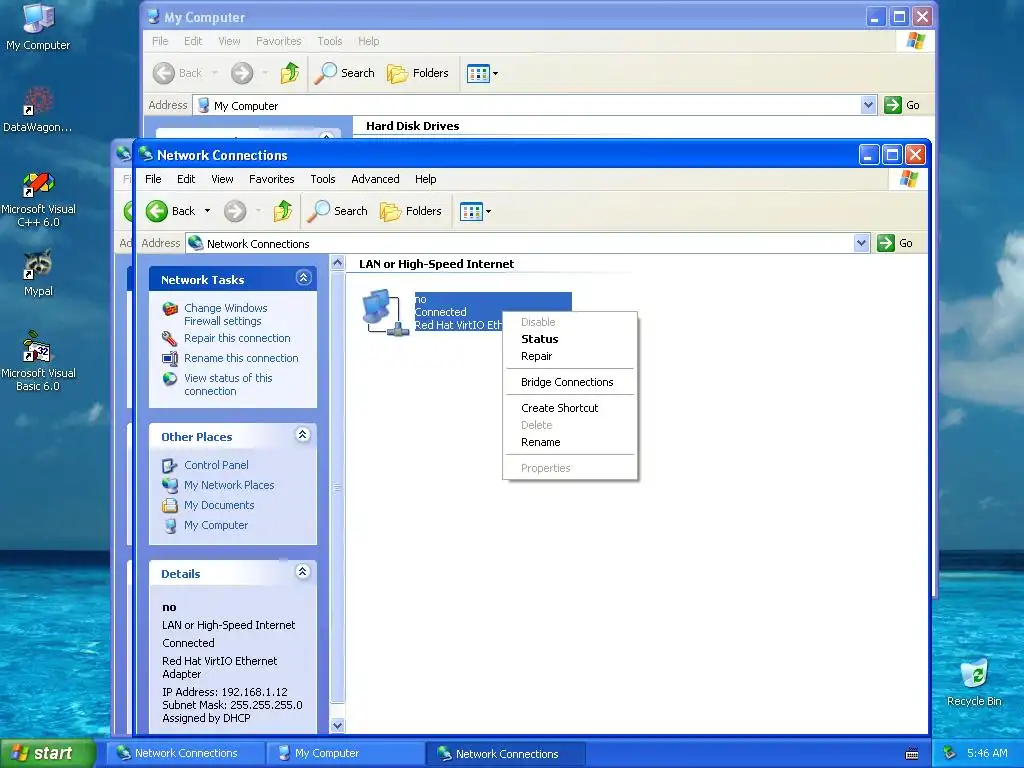This screenshot has width=1024, height=768.
Task: Switch to My Computer taskbar button
Action: [x=344, y=754]
